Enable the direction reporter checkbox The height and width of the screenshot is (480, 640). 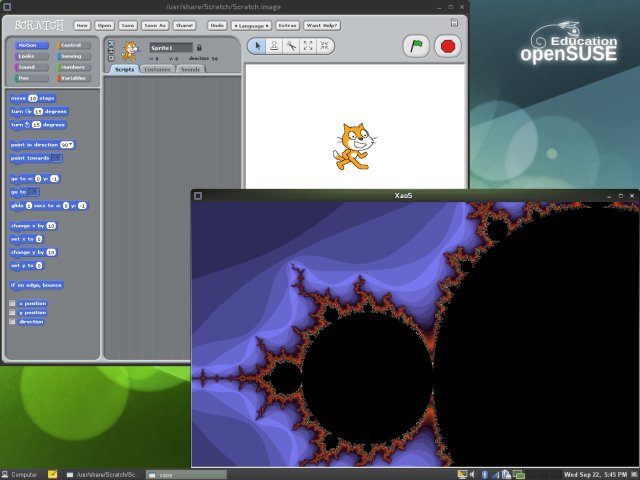[12, 322]
